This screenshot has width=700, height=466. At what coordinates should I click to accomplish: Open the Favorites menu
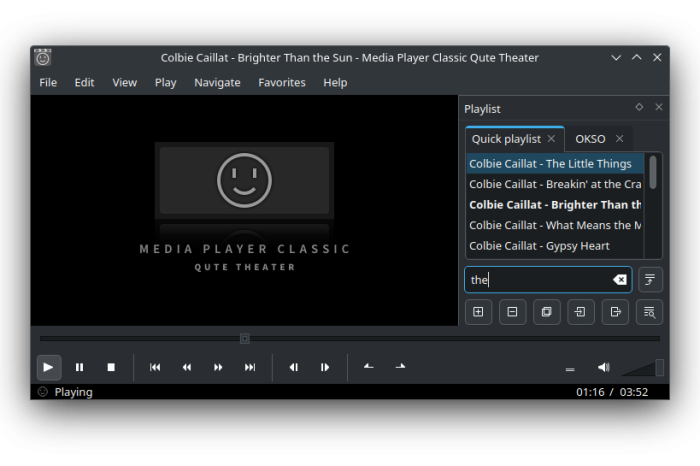tap(282, 83)
